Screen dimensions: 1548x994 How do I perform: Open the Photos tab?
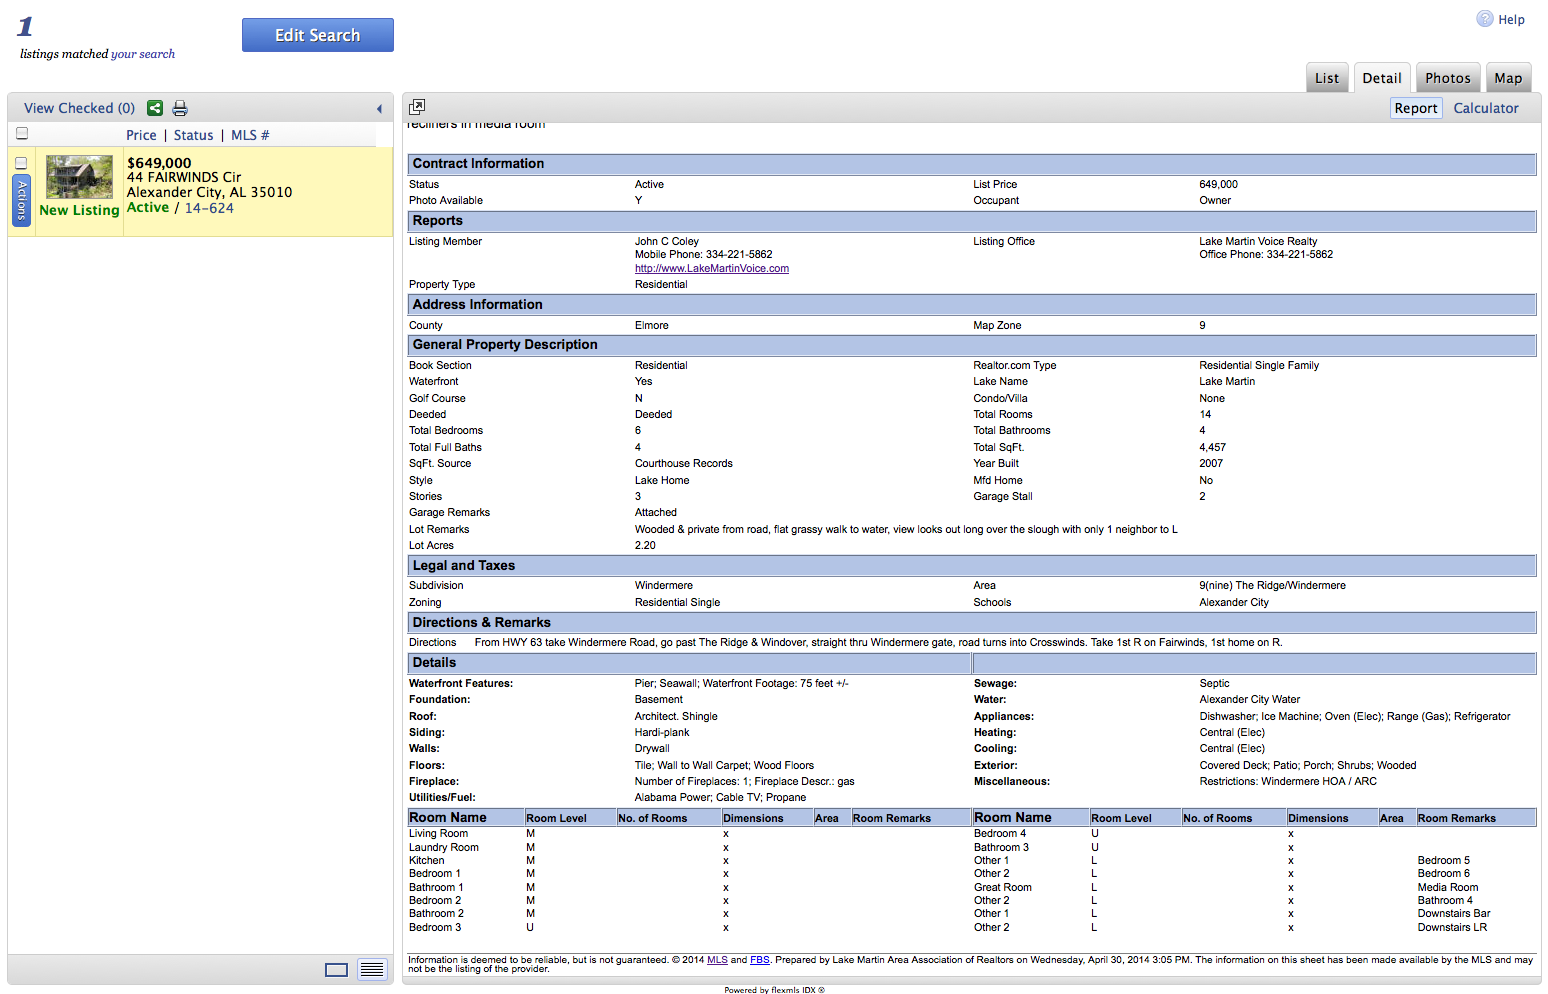click(1448, 78)
